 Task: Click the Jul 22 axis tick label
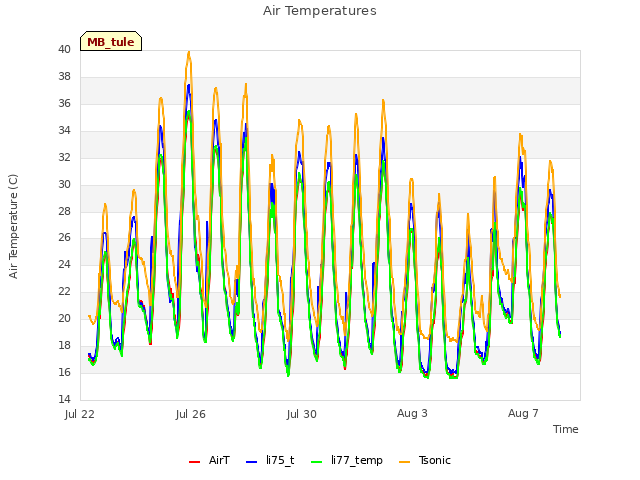pos(80,414)
